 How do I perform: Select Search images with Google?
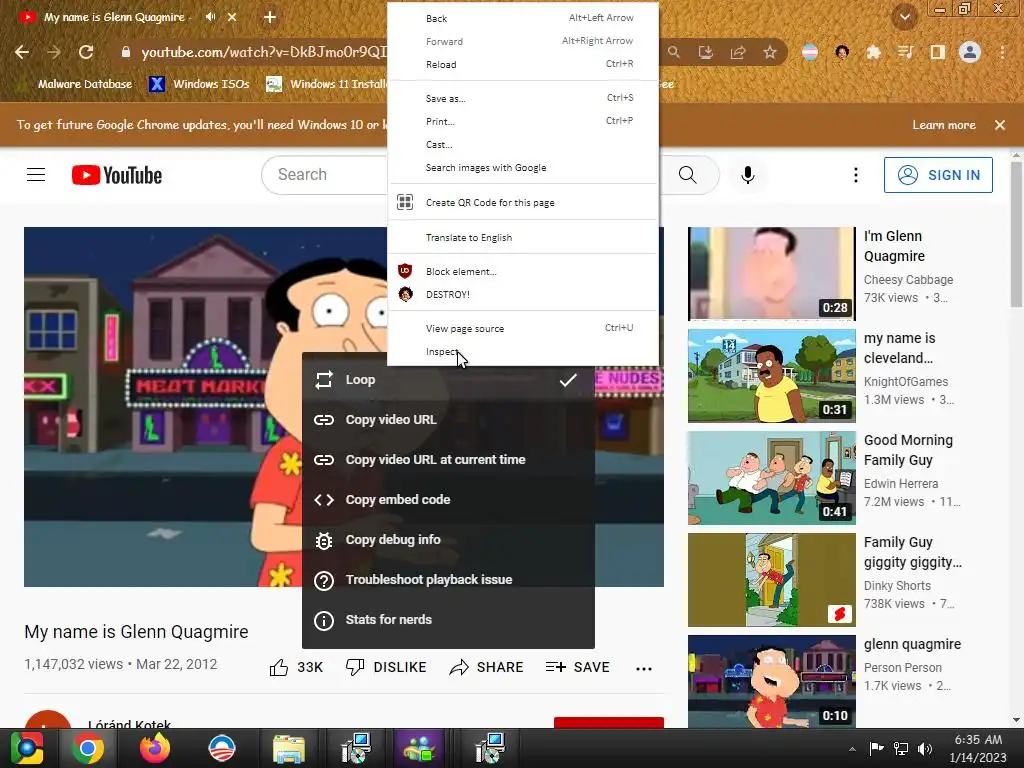point(522,168)
